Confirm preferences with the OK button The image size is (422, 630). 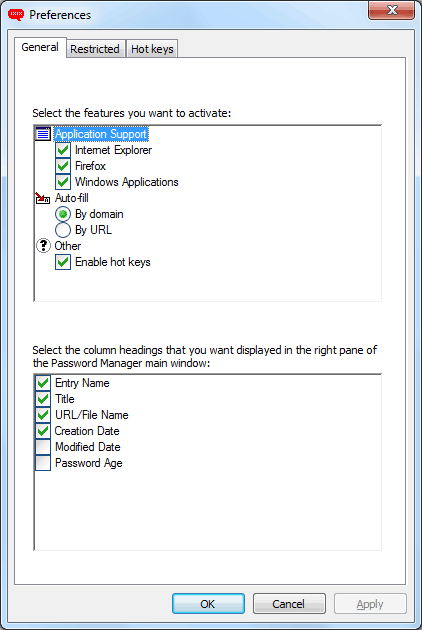coord(208,604)
